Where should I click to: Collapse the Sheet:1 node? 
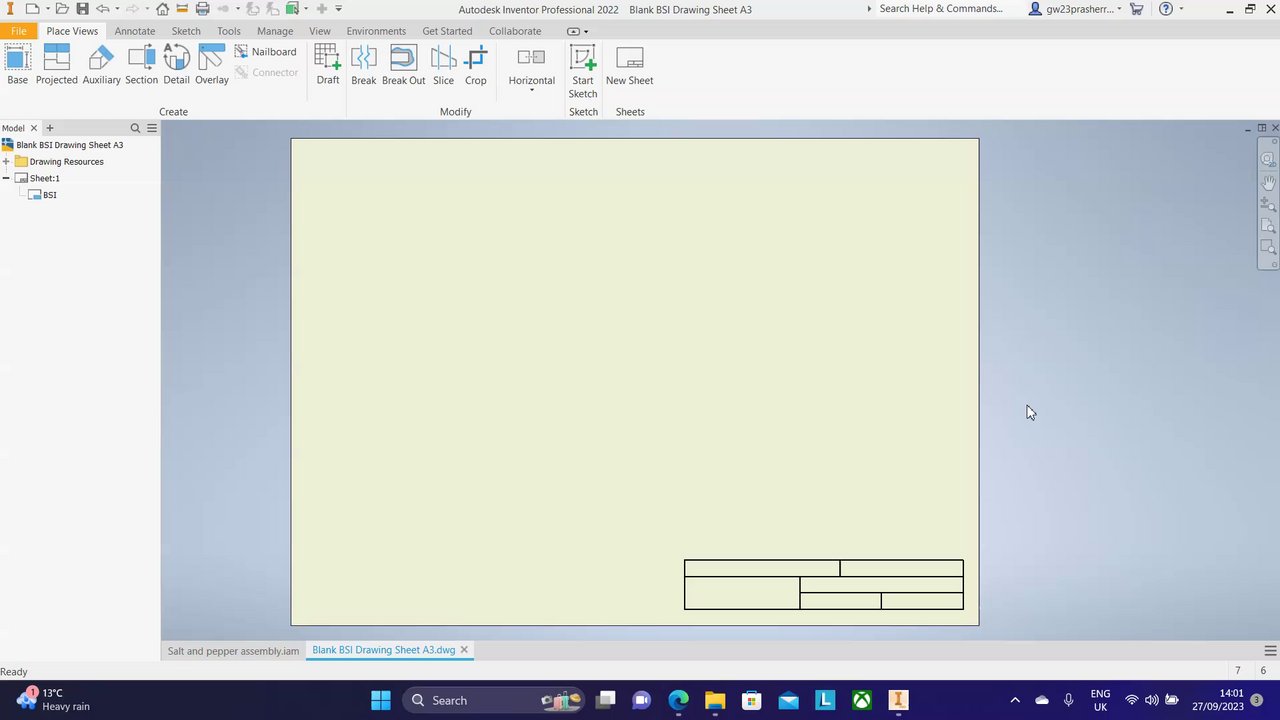pos(6,178)
